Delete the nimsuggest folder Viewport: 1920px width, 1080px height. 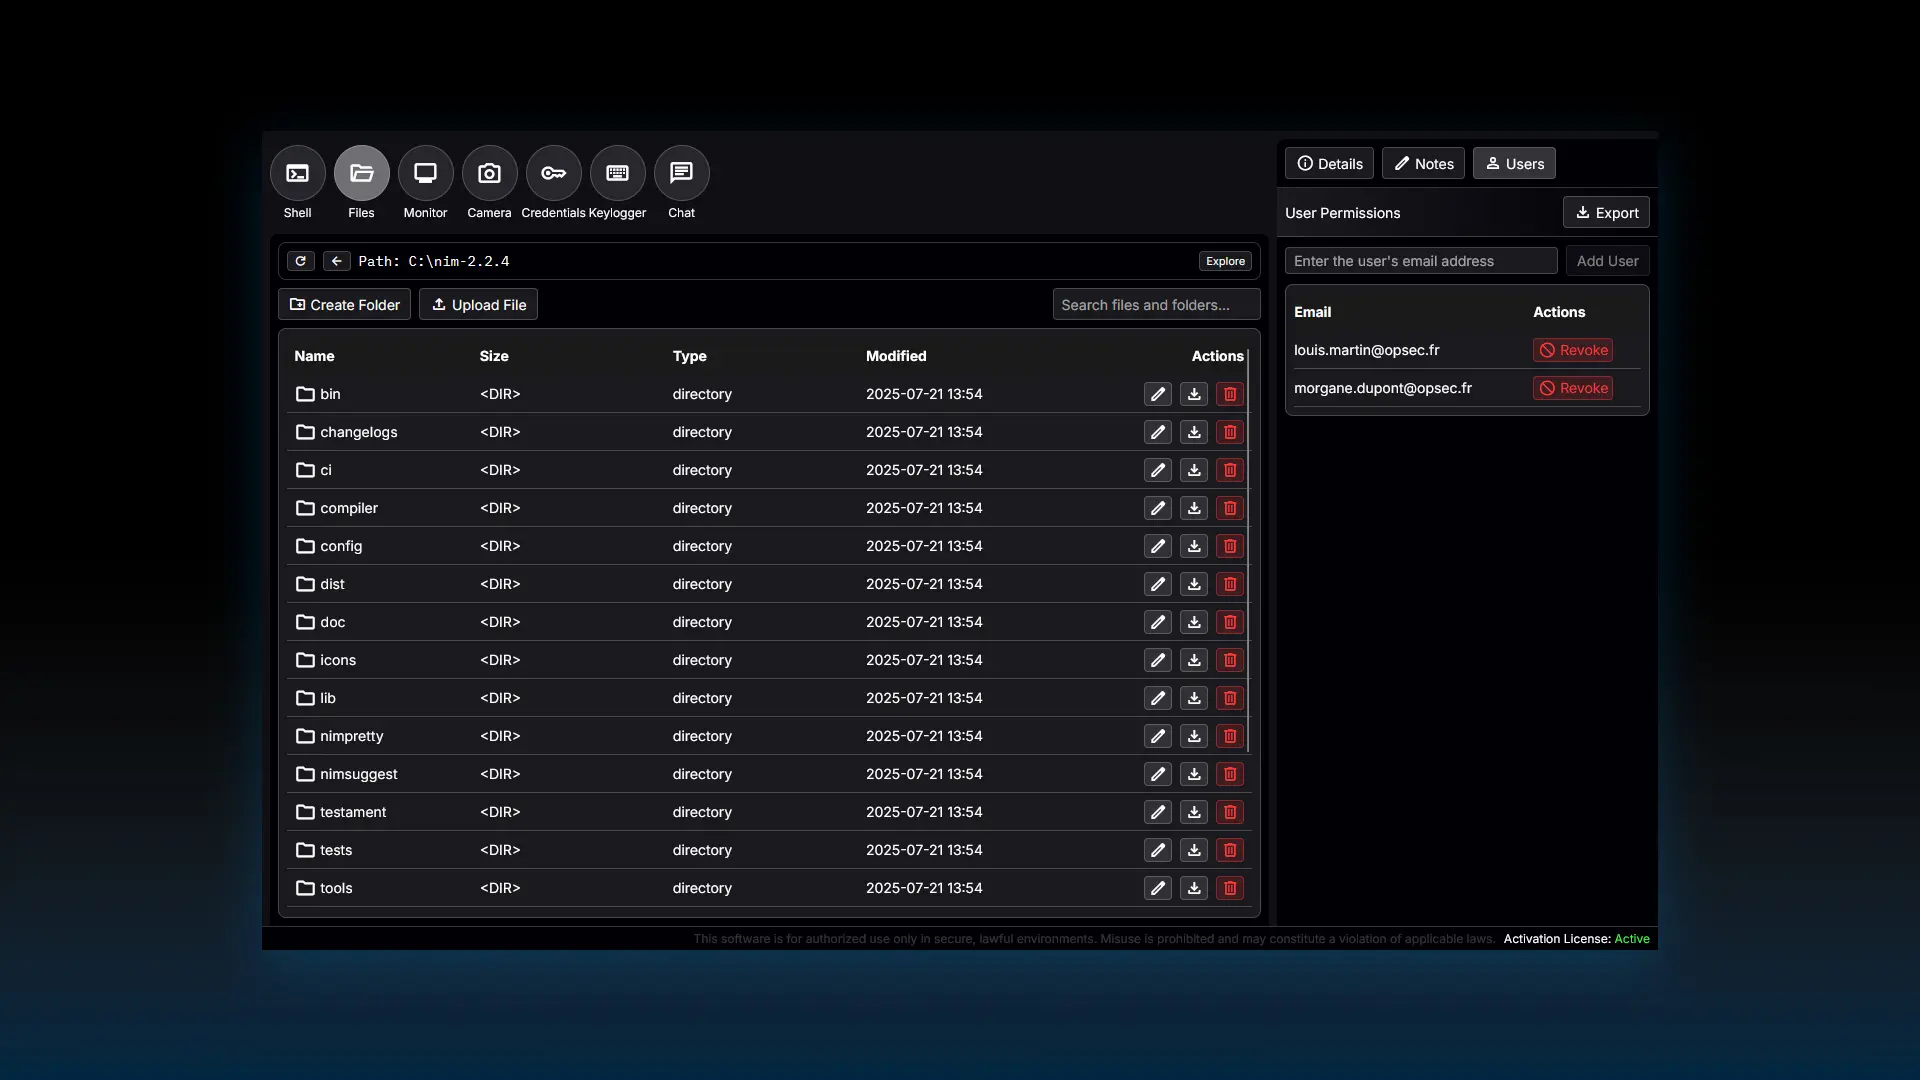point(1229,774)
